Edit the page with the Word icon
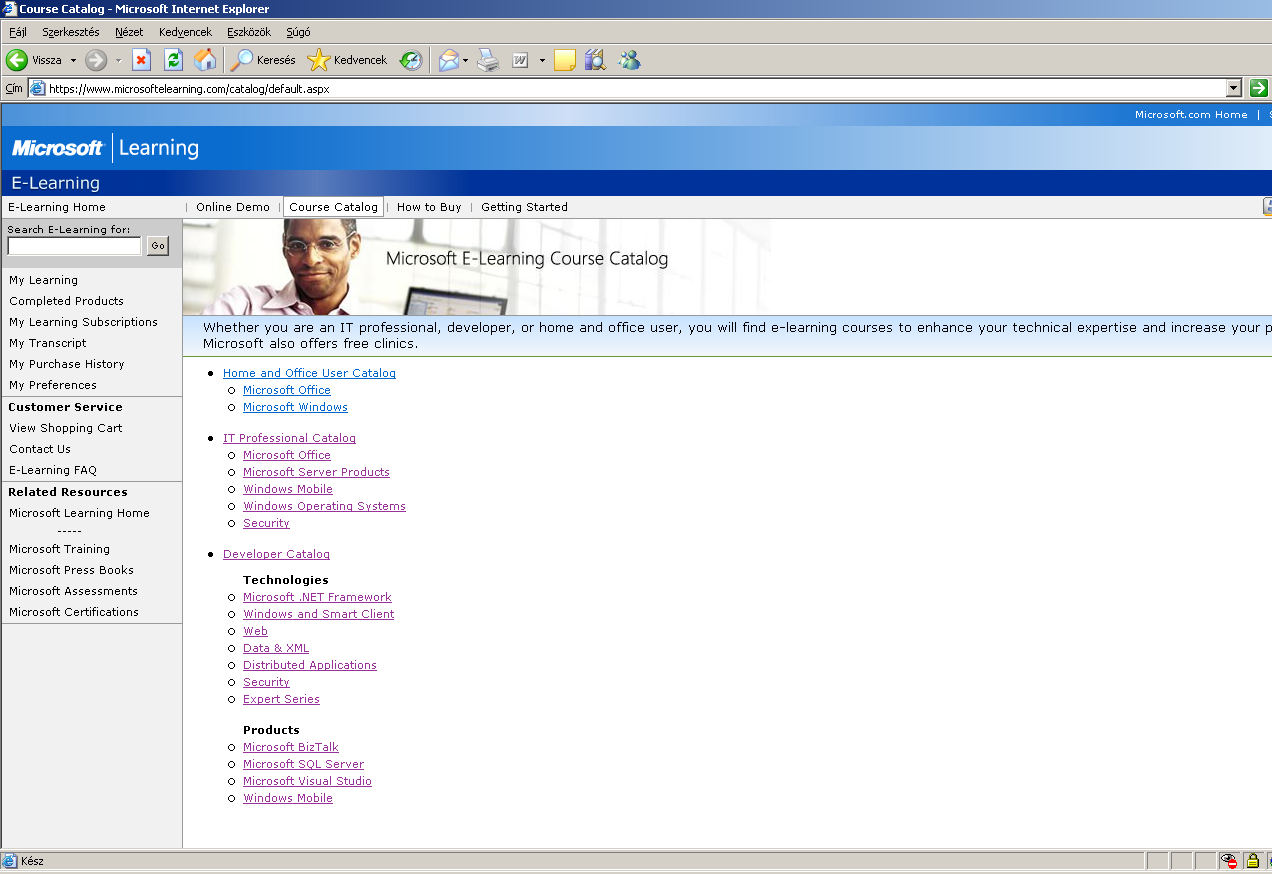Image resolution: width=1272 pixels, height=874 pixels. click(520, 60)
